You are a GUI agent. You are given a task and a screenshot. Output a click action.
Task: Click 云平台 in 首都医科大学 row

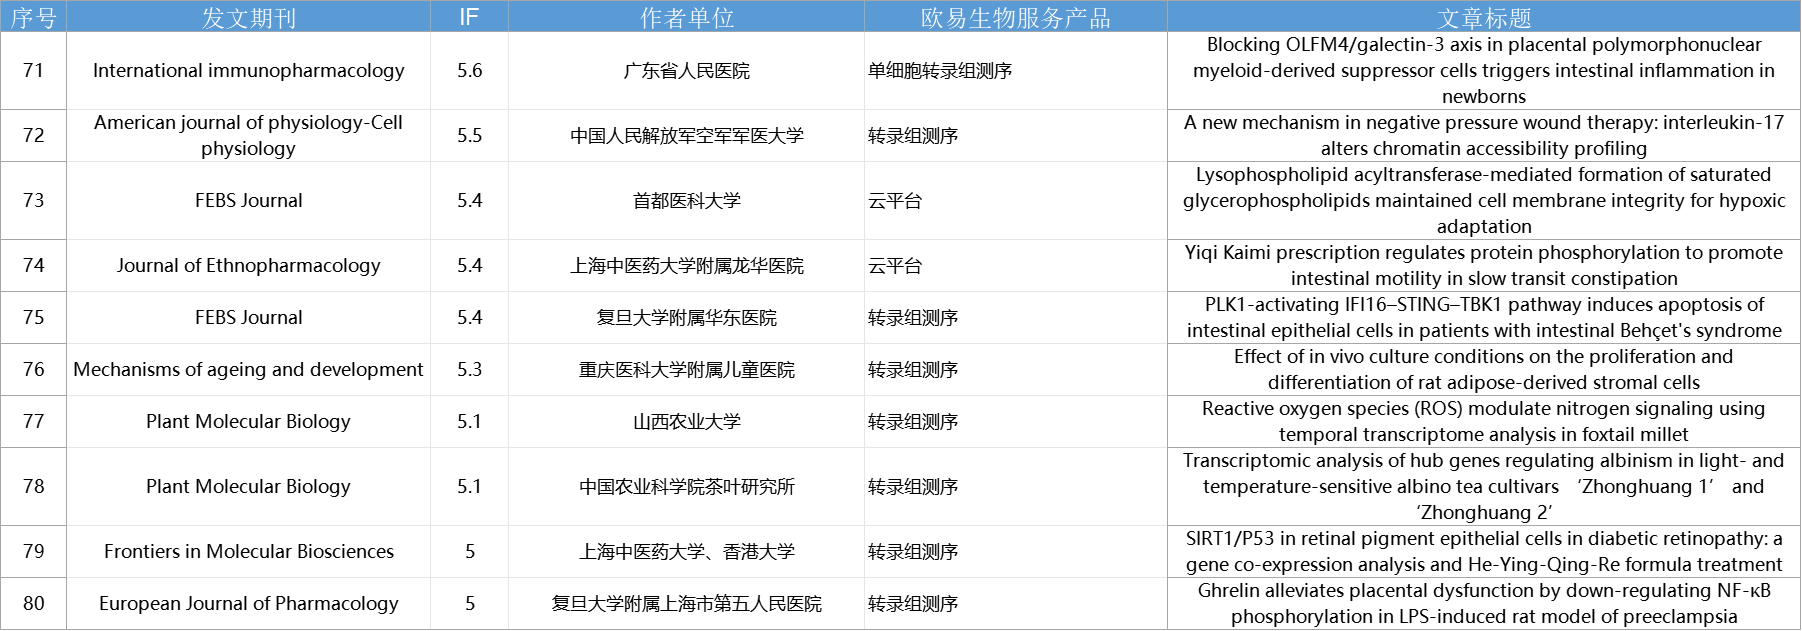1015,201
